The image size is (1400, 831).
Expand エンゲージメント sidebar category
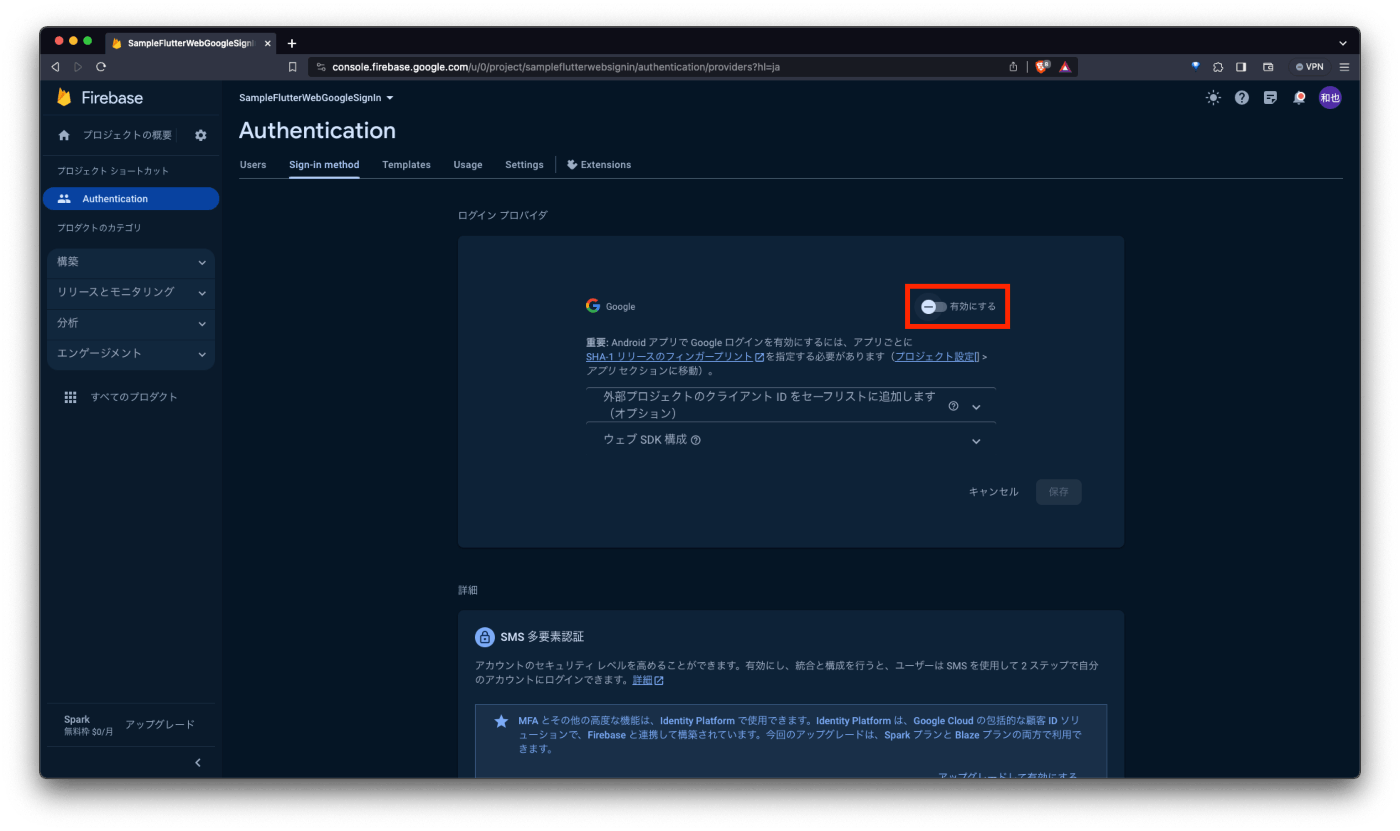click(x=131, y=353)
